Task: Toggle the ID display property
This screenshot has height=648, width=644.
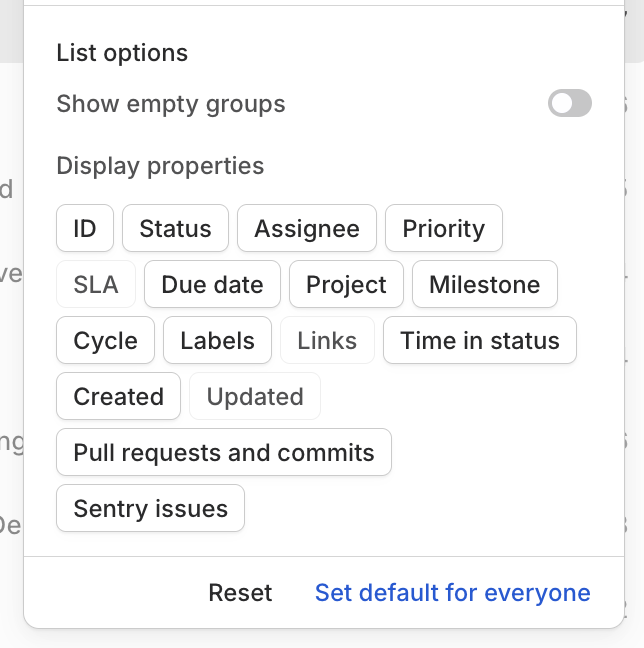Action: tap(85, 228)
